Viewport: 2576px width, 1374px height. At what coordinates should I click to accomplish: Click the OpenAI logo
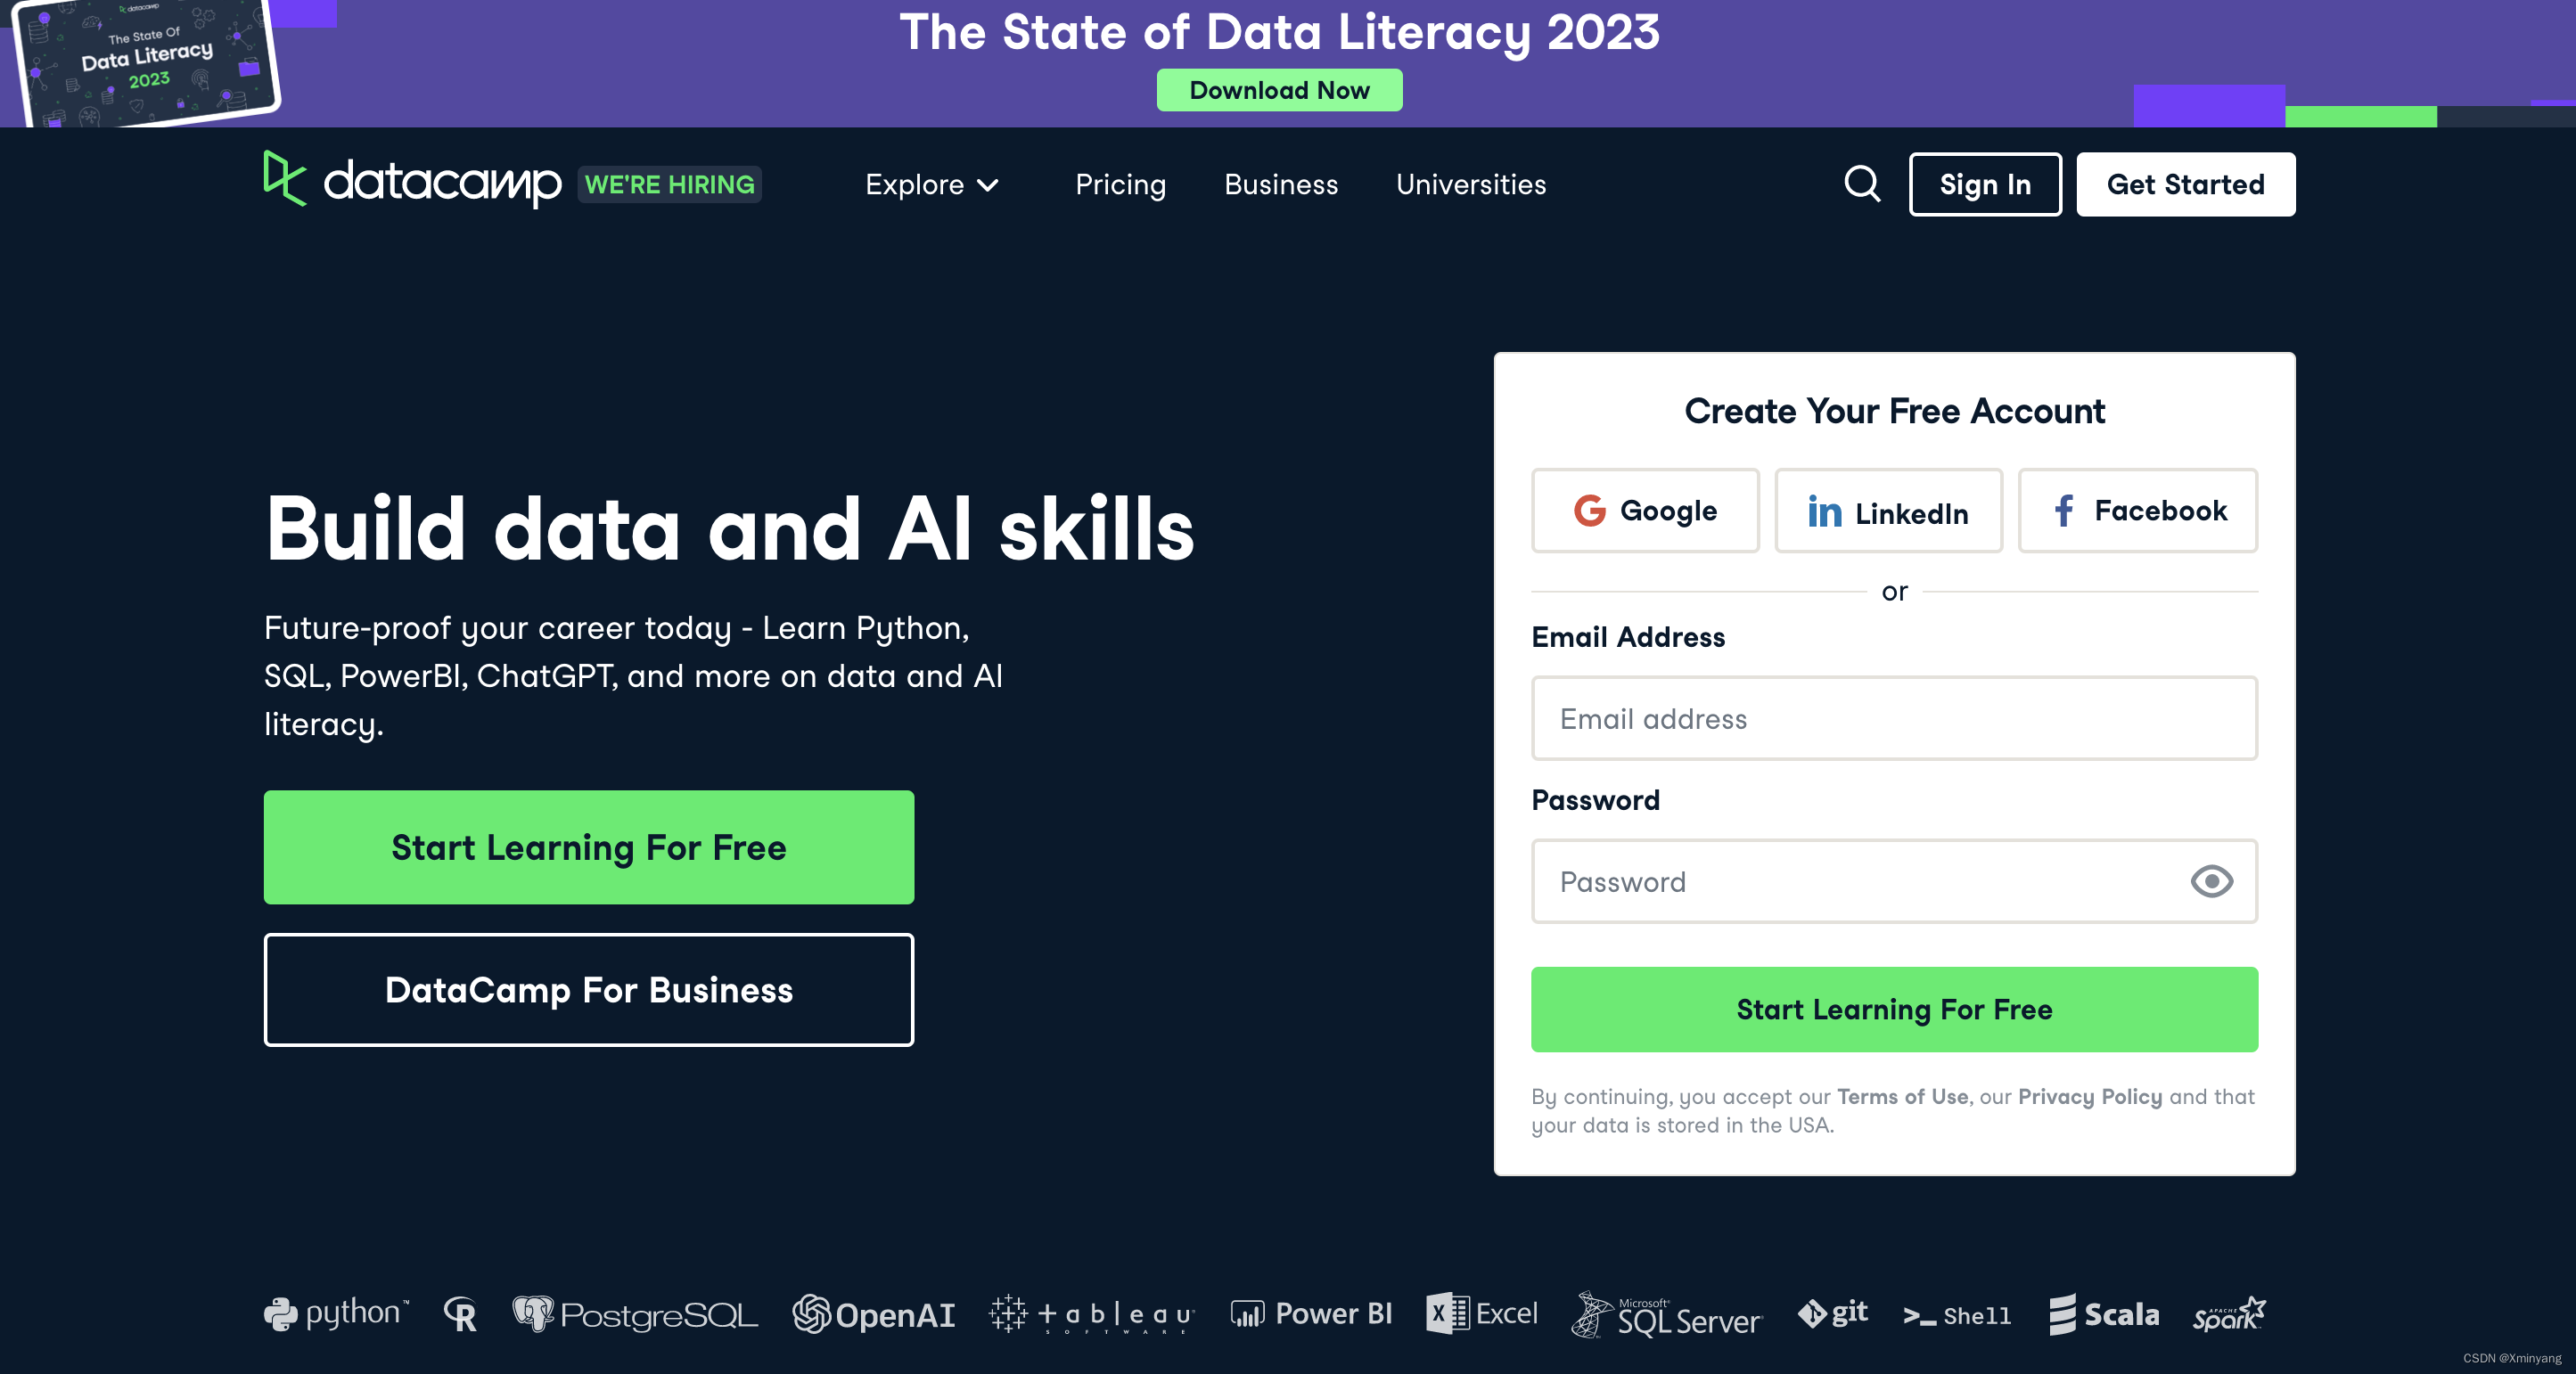point(873,1314)
